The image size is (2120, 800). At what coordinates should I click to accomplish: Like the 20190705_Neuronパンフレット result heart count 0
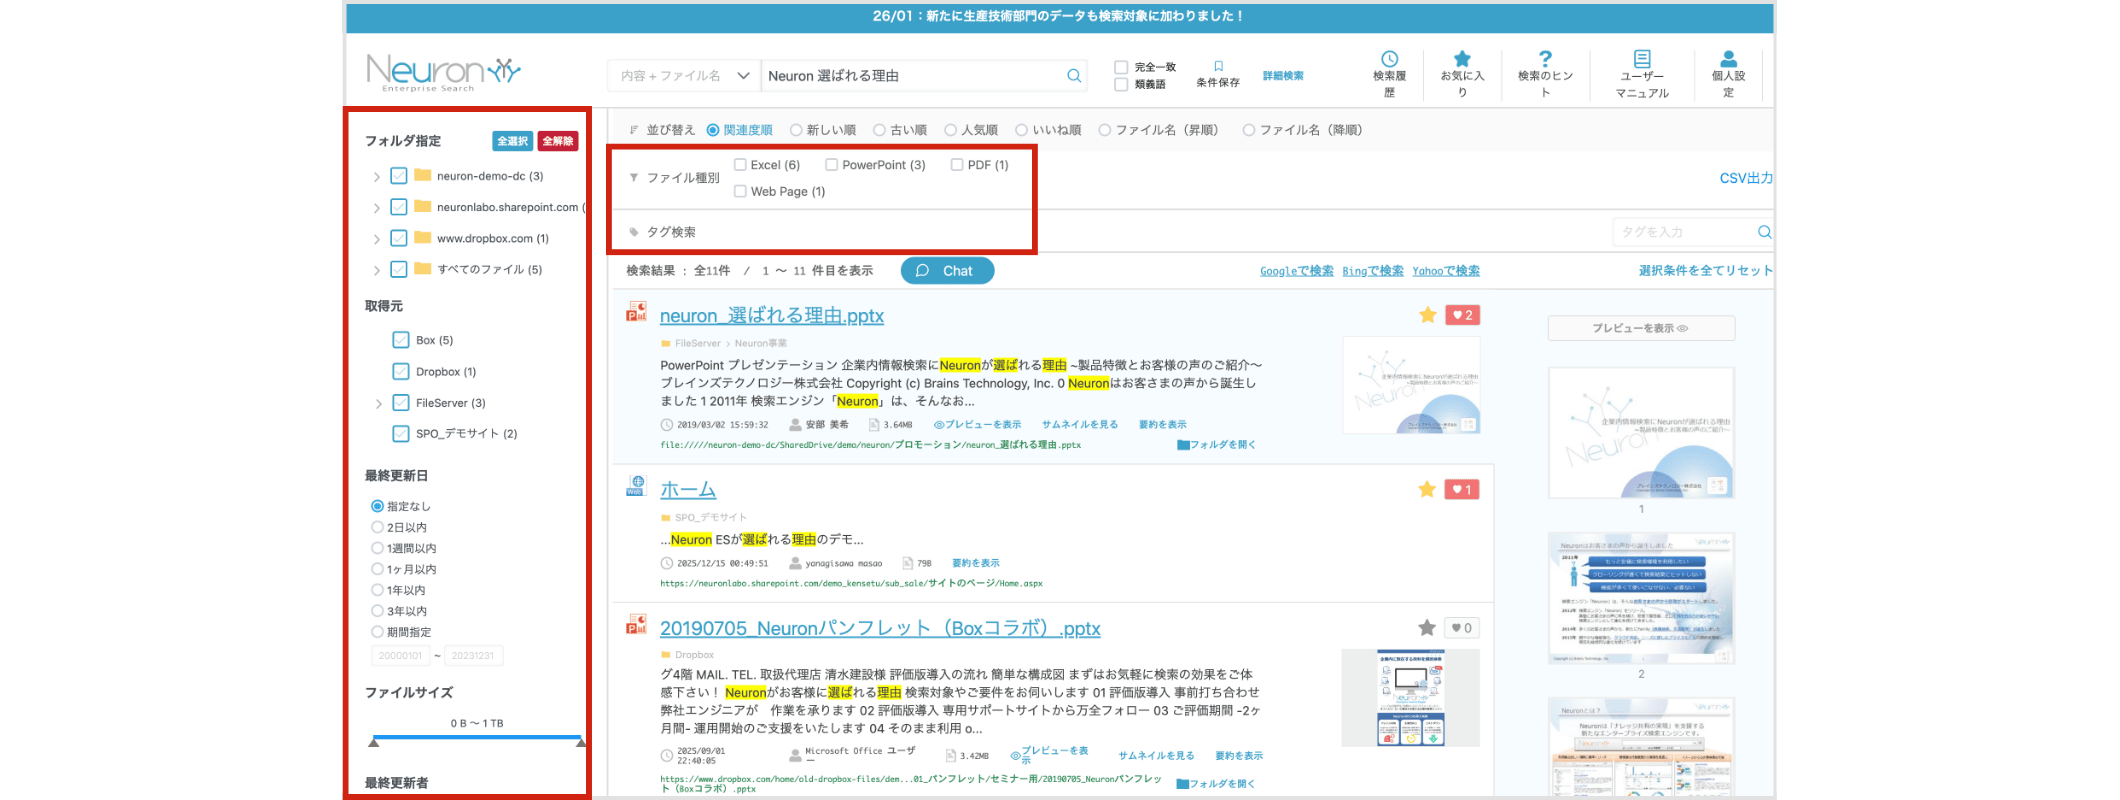click(1462, 628)
